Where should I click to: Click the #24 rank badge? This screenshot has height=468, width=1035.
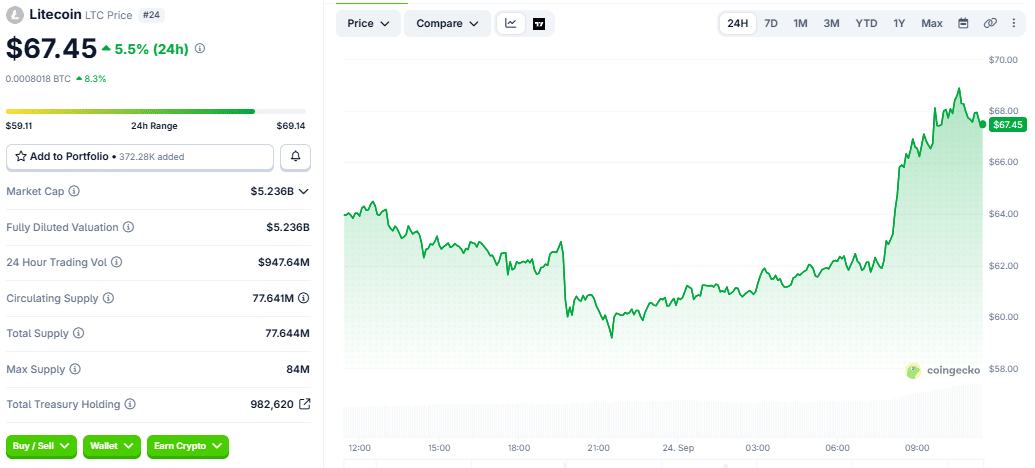(x=150, y=15)
